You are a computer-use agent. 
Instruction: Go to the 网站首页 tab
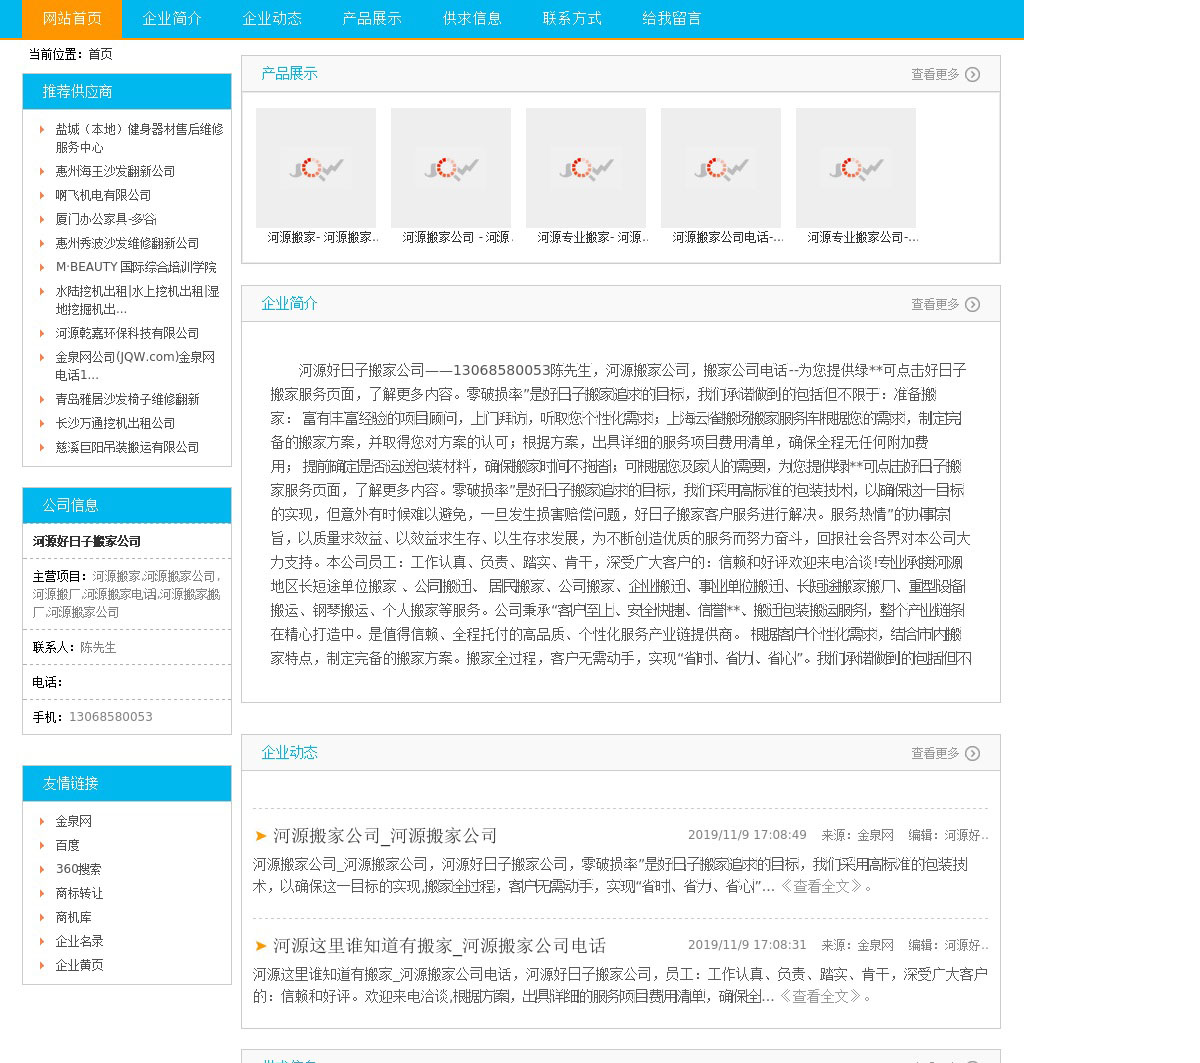click(x=72, y=19)
